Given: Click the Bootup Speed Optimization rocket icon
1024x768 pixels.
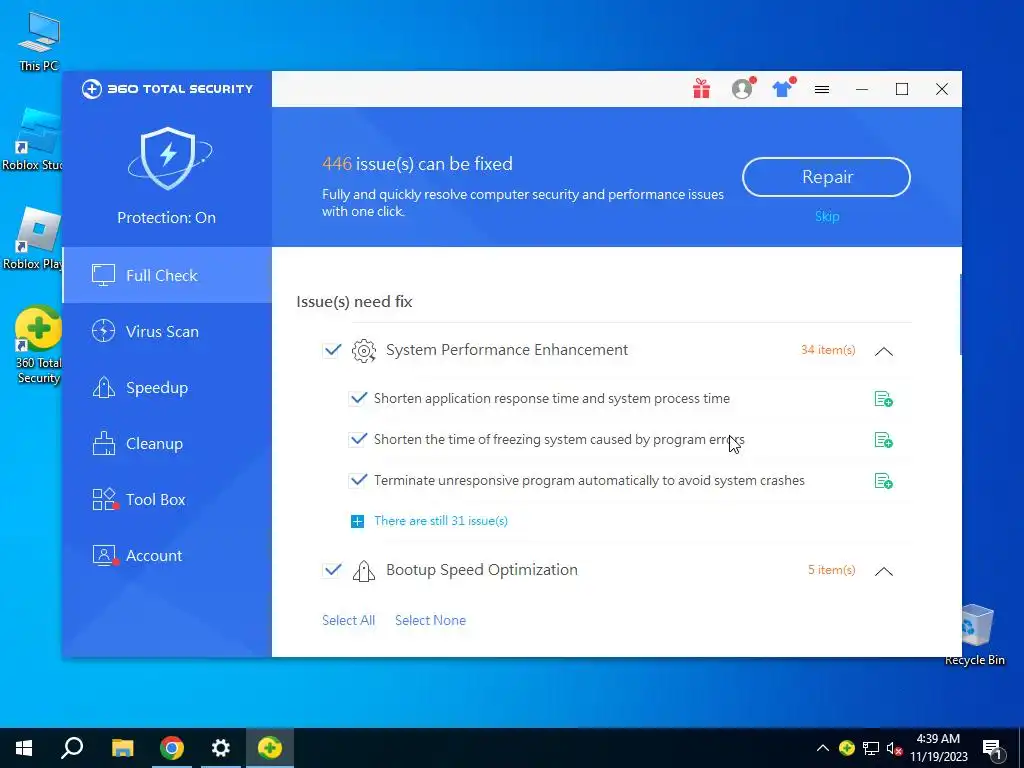Looking at the screenshot, I should pos(364,571).
